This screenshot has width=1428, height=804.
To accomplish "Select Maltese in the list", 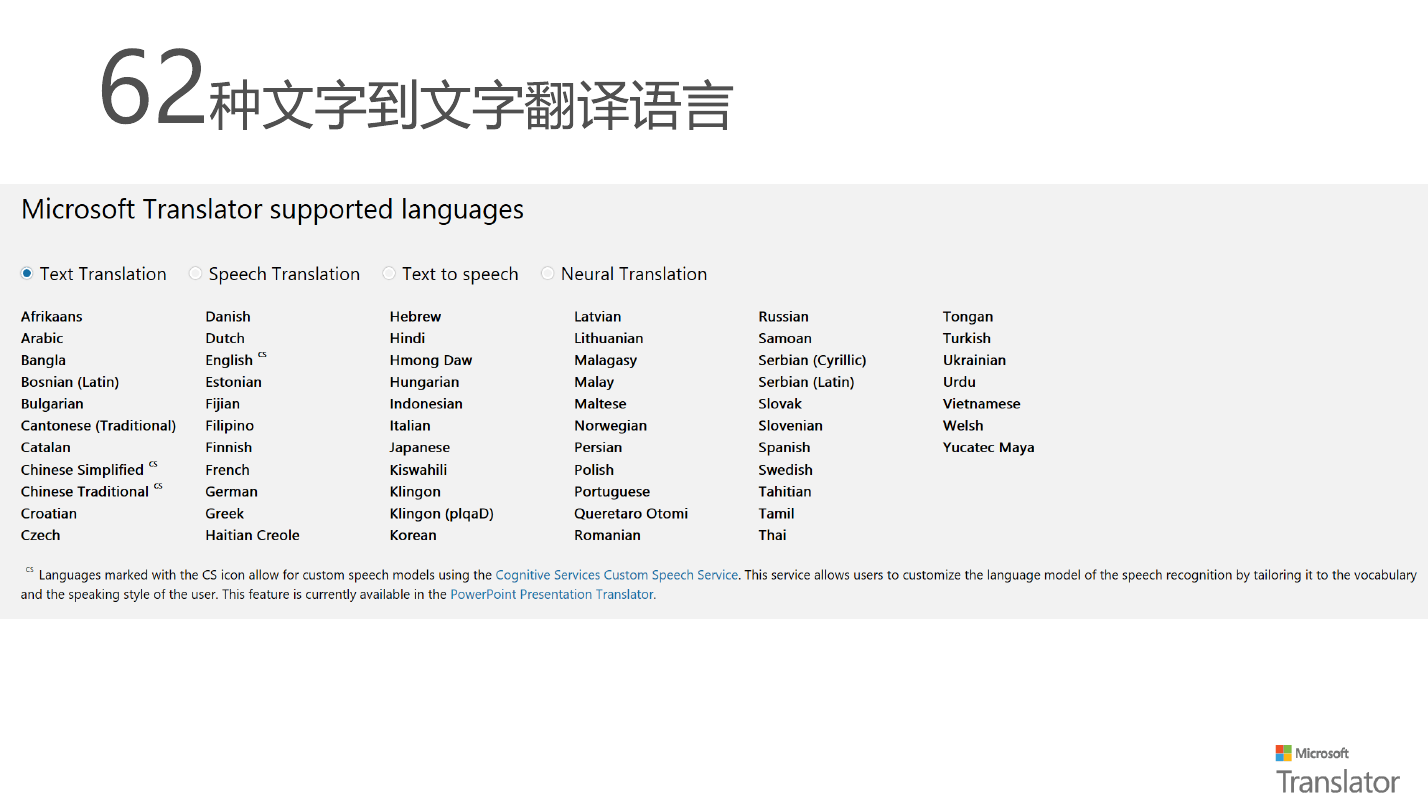I will [x=600, y=404].
